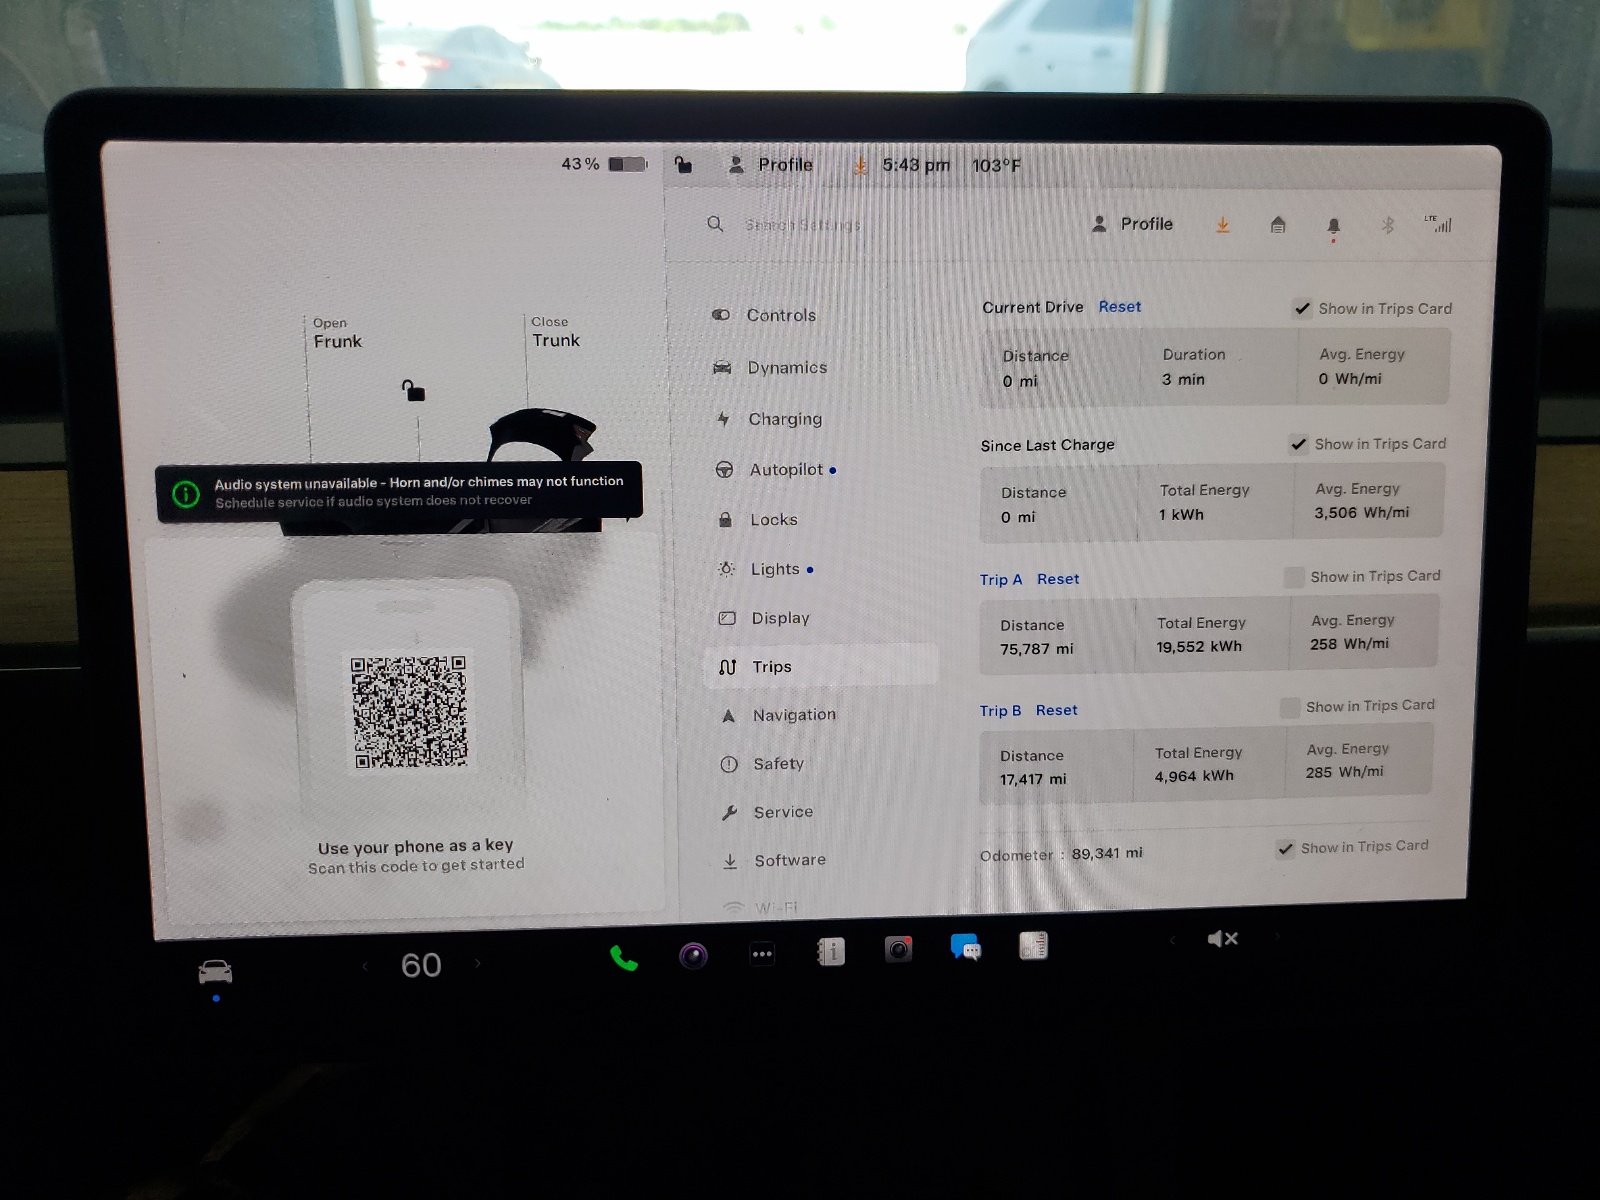The image size is (1600, 1200).
Task: Open the Lights menu item
Action: click(766, 569)
